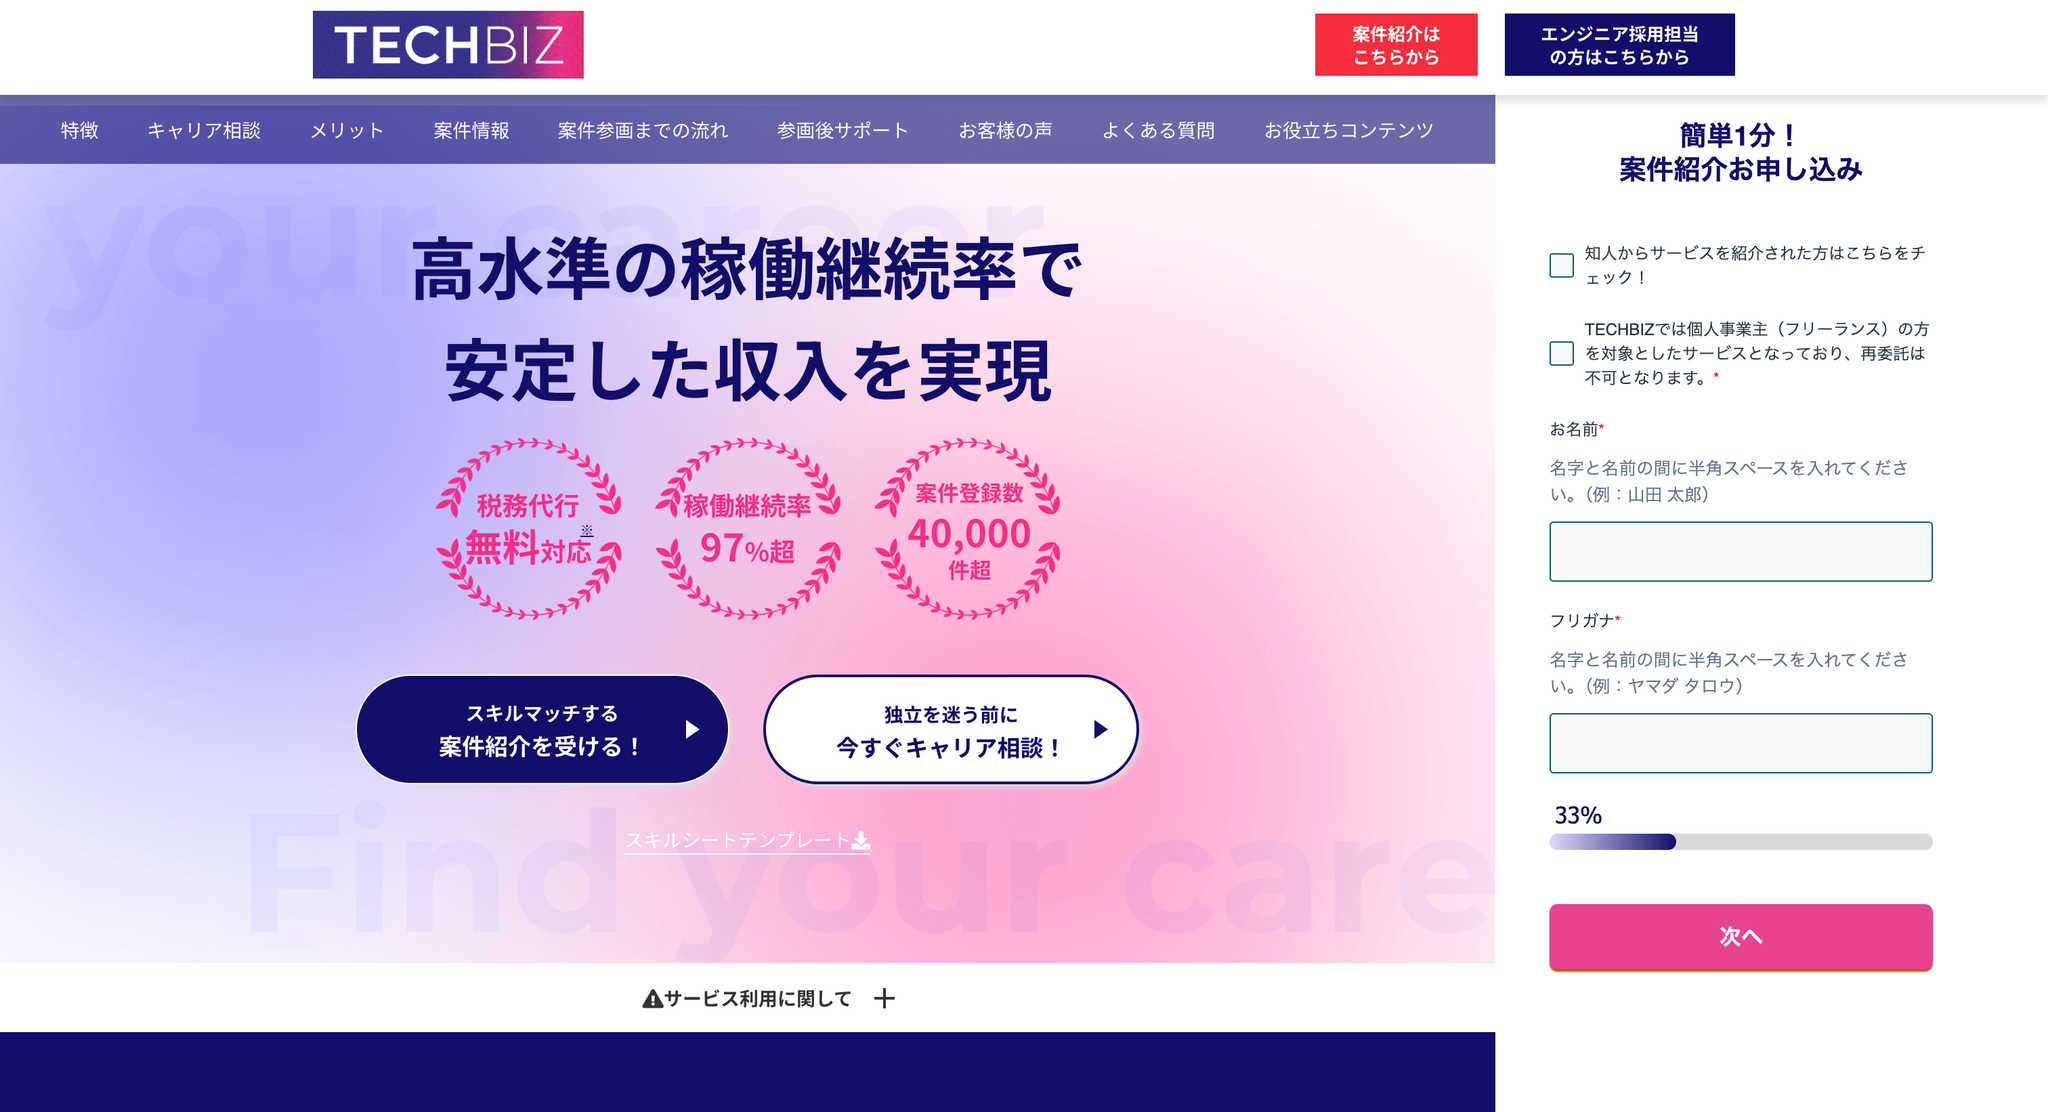Click the TECHBIZ logo
2048x1112 pixels.
448,45
